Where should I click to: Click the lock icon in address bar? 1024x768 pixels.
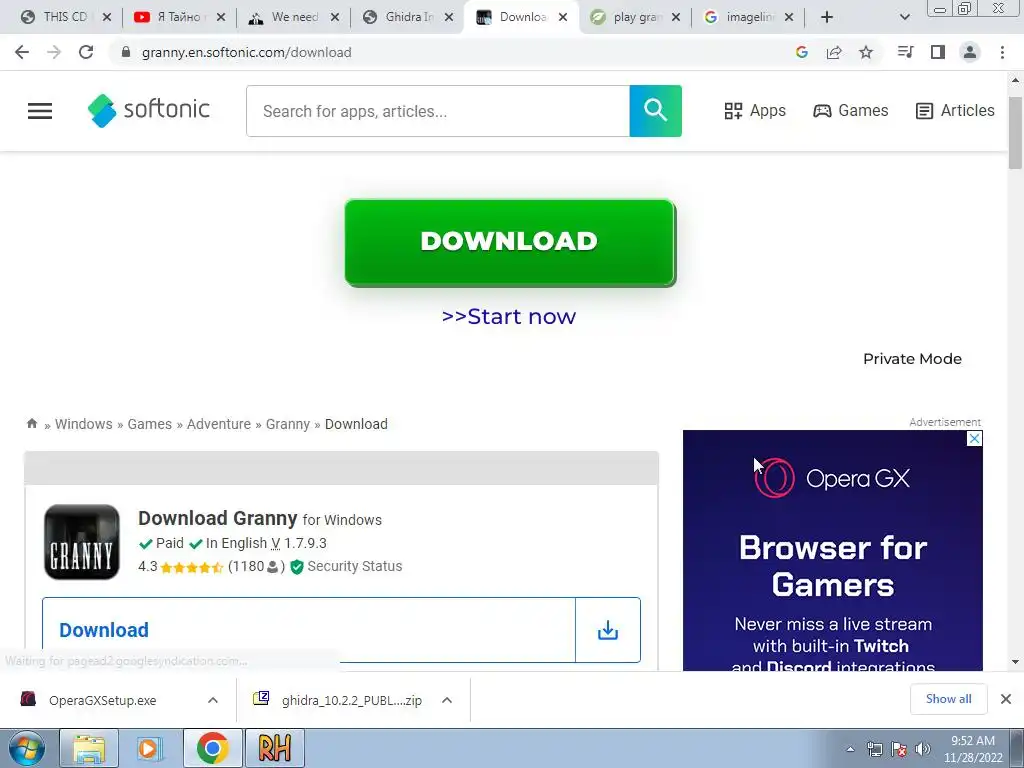tap(126, 52)
